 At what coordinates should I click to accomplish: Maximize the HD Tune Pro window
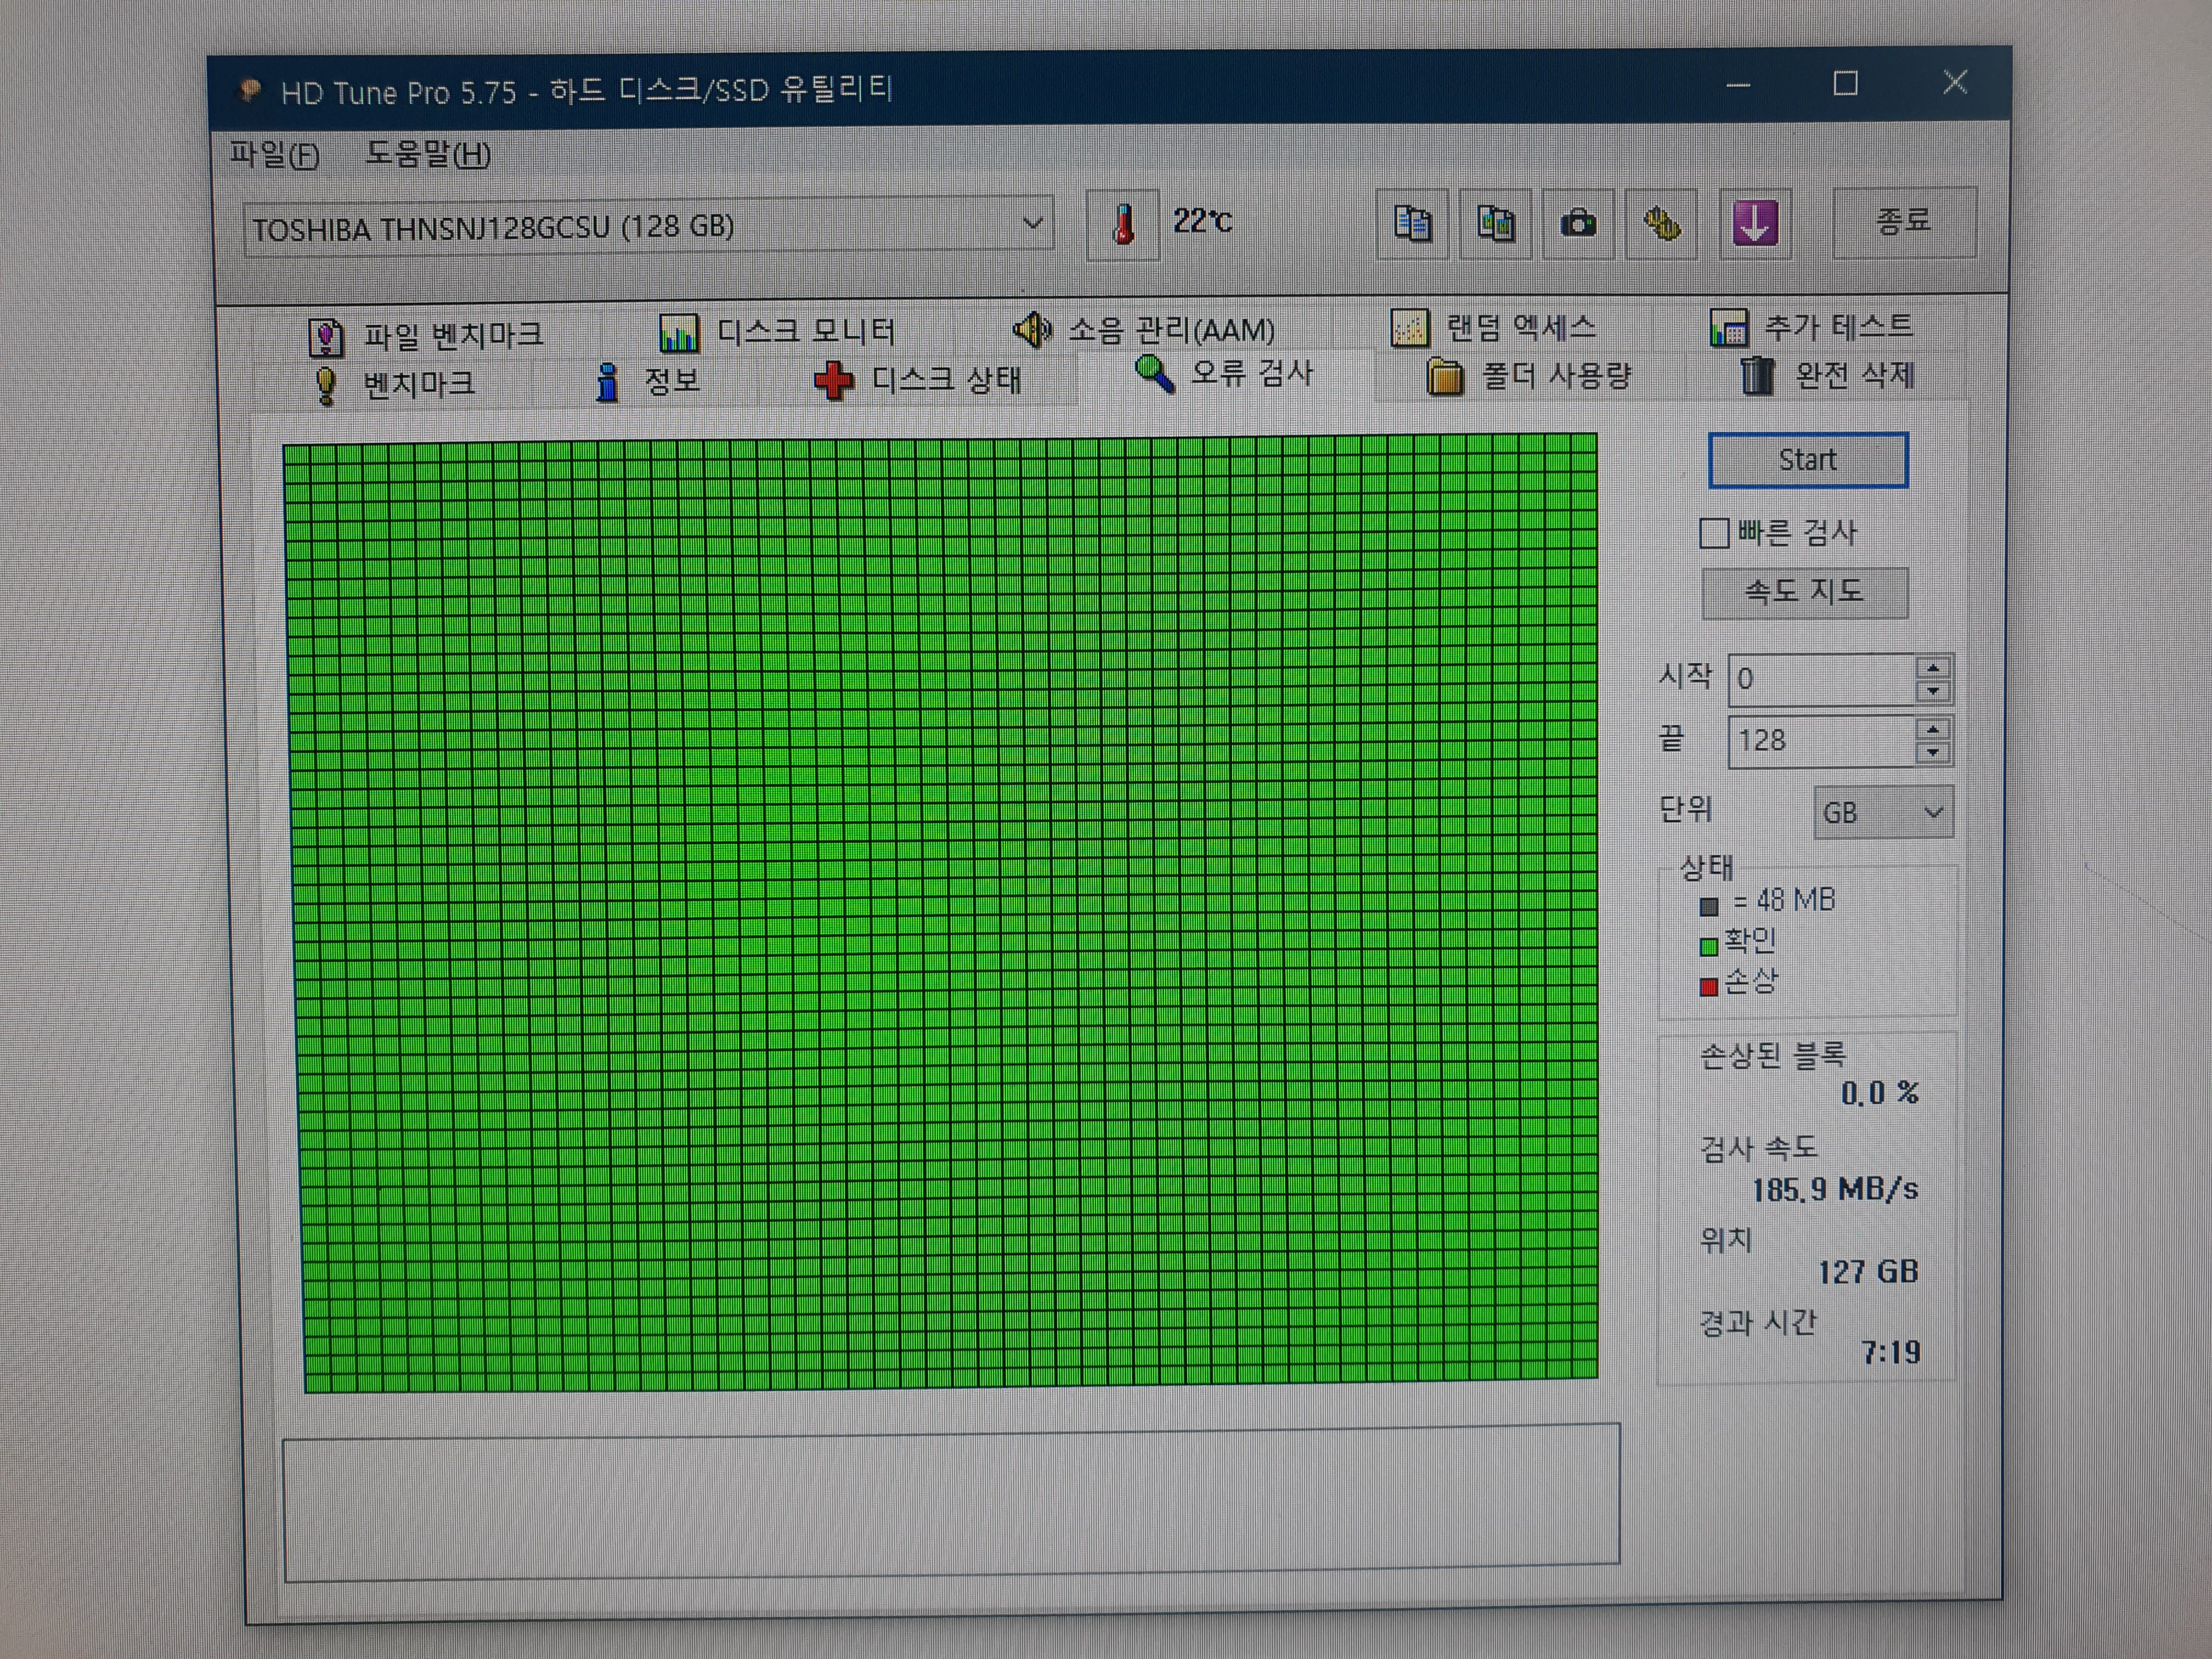point(1845,83)
